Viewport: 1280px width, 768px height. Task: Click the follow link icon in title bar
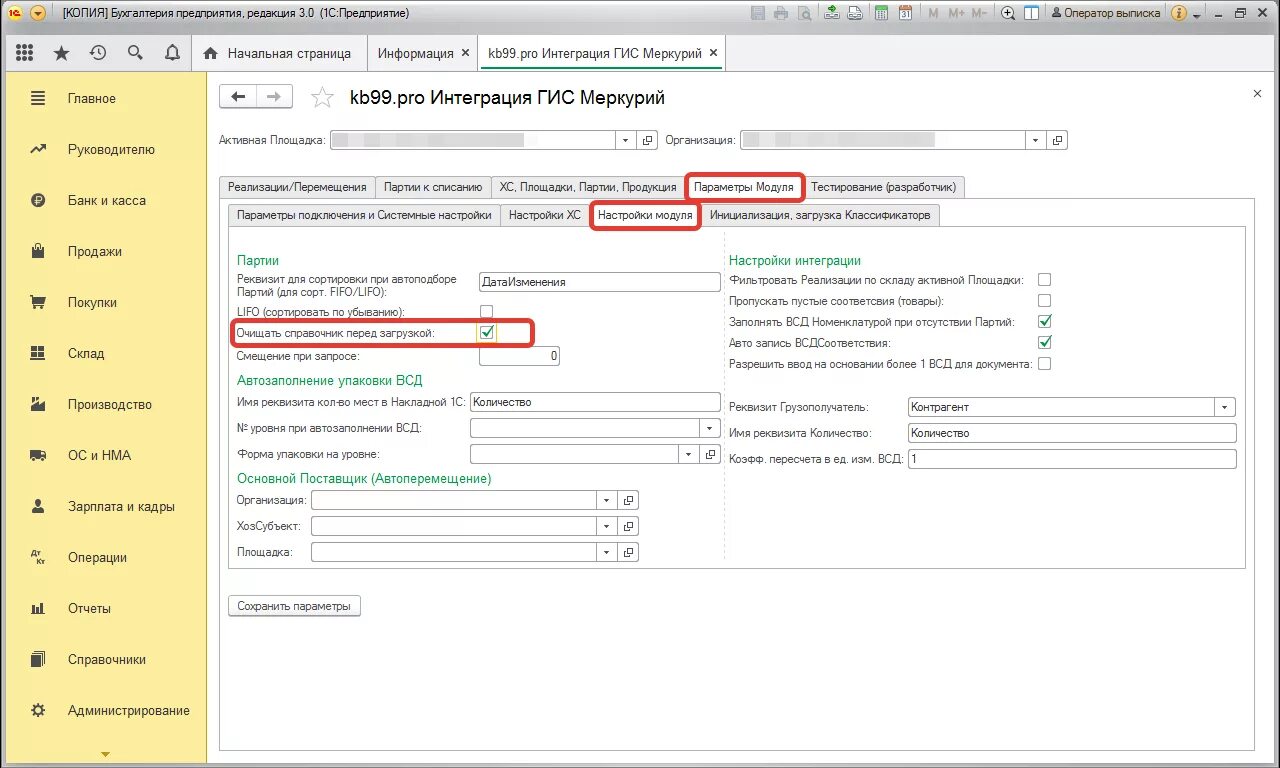tap(855, 13)
